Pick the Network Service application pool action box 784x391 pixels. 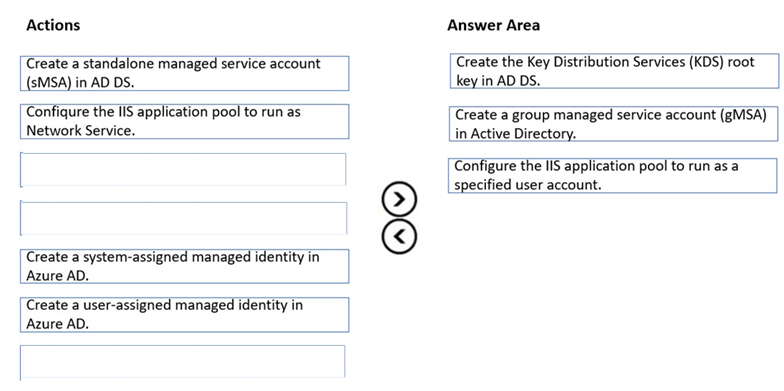coord(184,121)
